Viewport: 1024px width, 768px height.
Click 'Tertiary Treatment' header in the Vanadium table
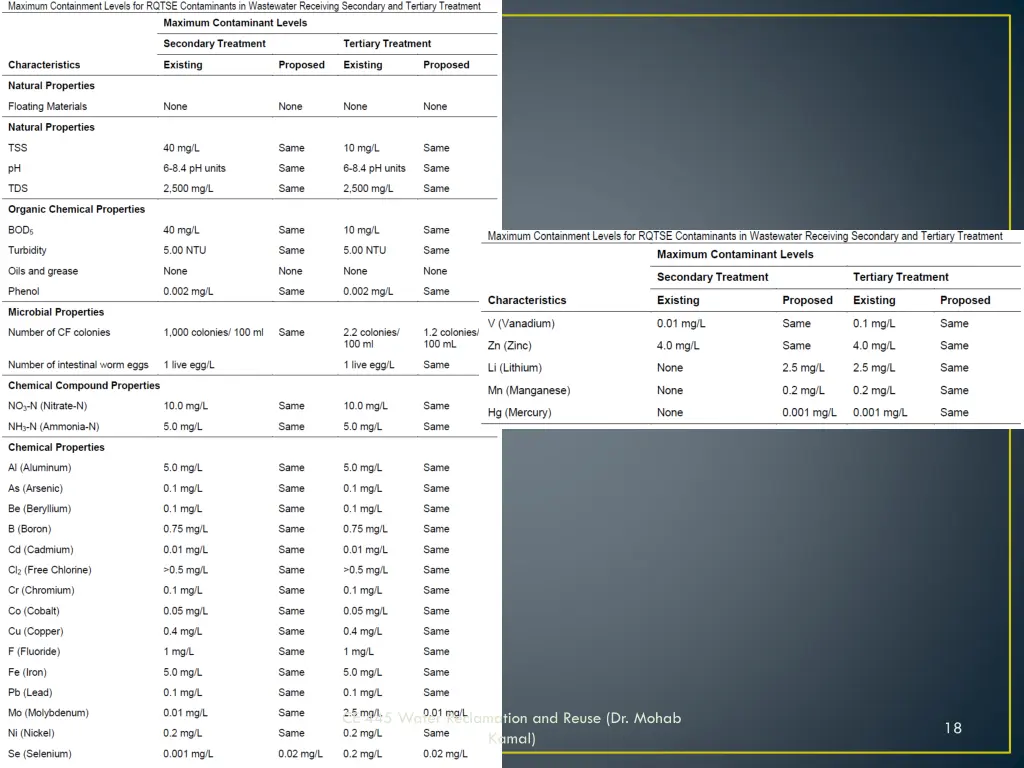point(901,278)
